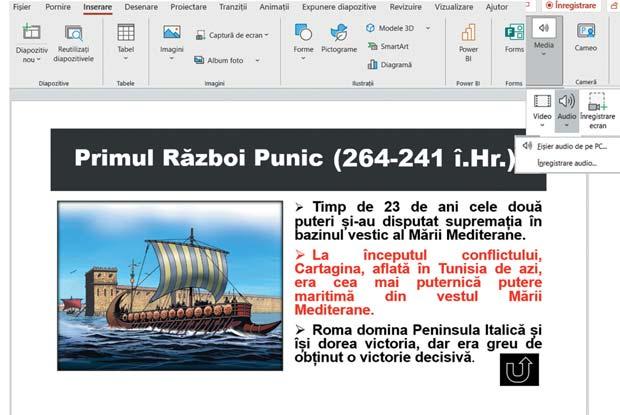Screen dimensions: 620x415
Task: Open the Ajutor tab
Action: (497, 7)
